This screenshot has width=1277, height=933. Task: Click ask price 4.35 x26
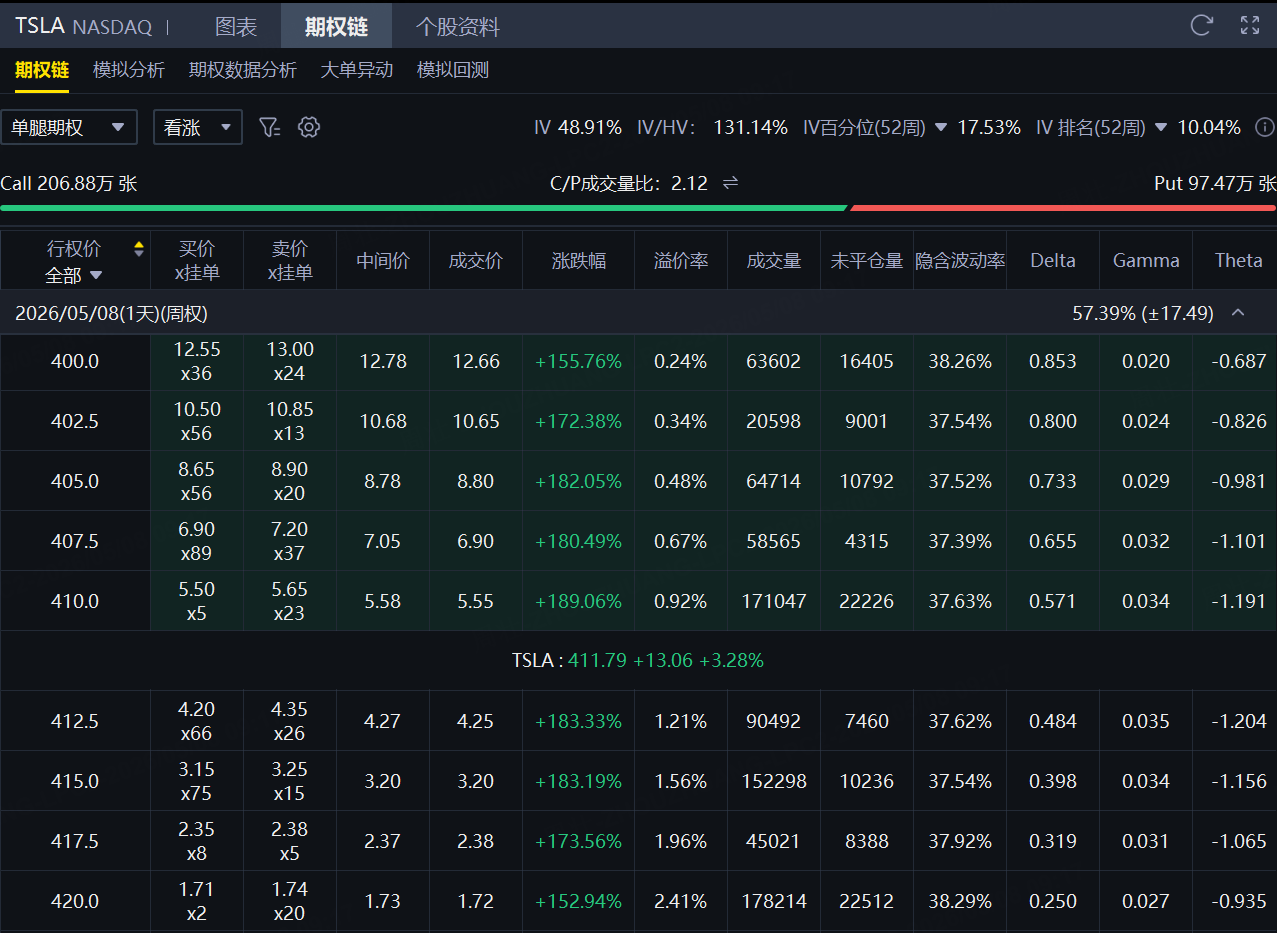coord(290,721)
